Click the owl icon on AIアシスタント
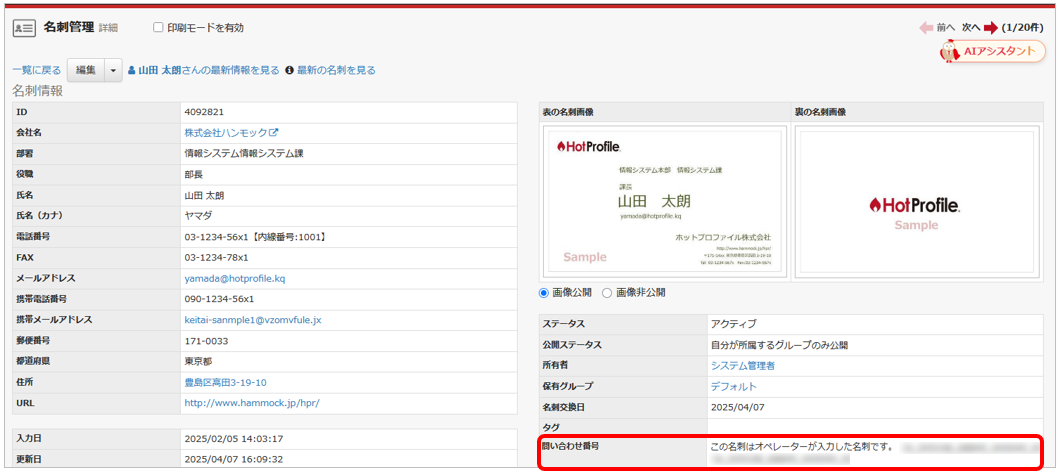Screen dimensions: 1060x475 pos(949,52)
